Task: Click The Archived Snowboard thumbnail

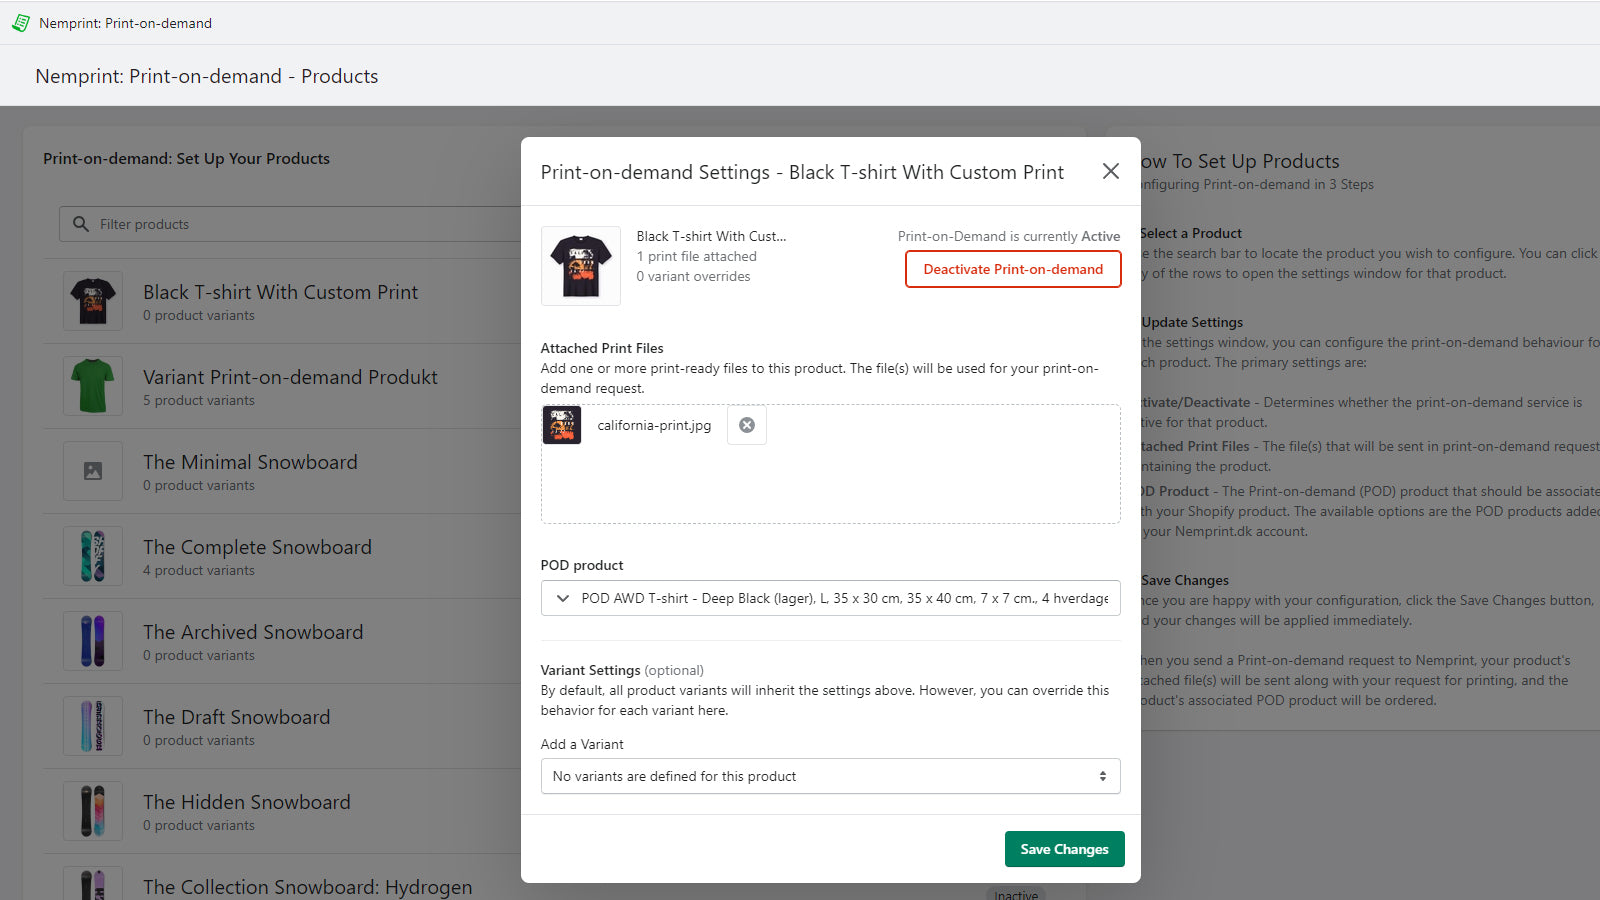Action: [x=93, y=641]
